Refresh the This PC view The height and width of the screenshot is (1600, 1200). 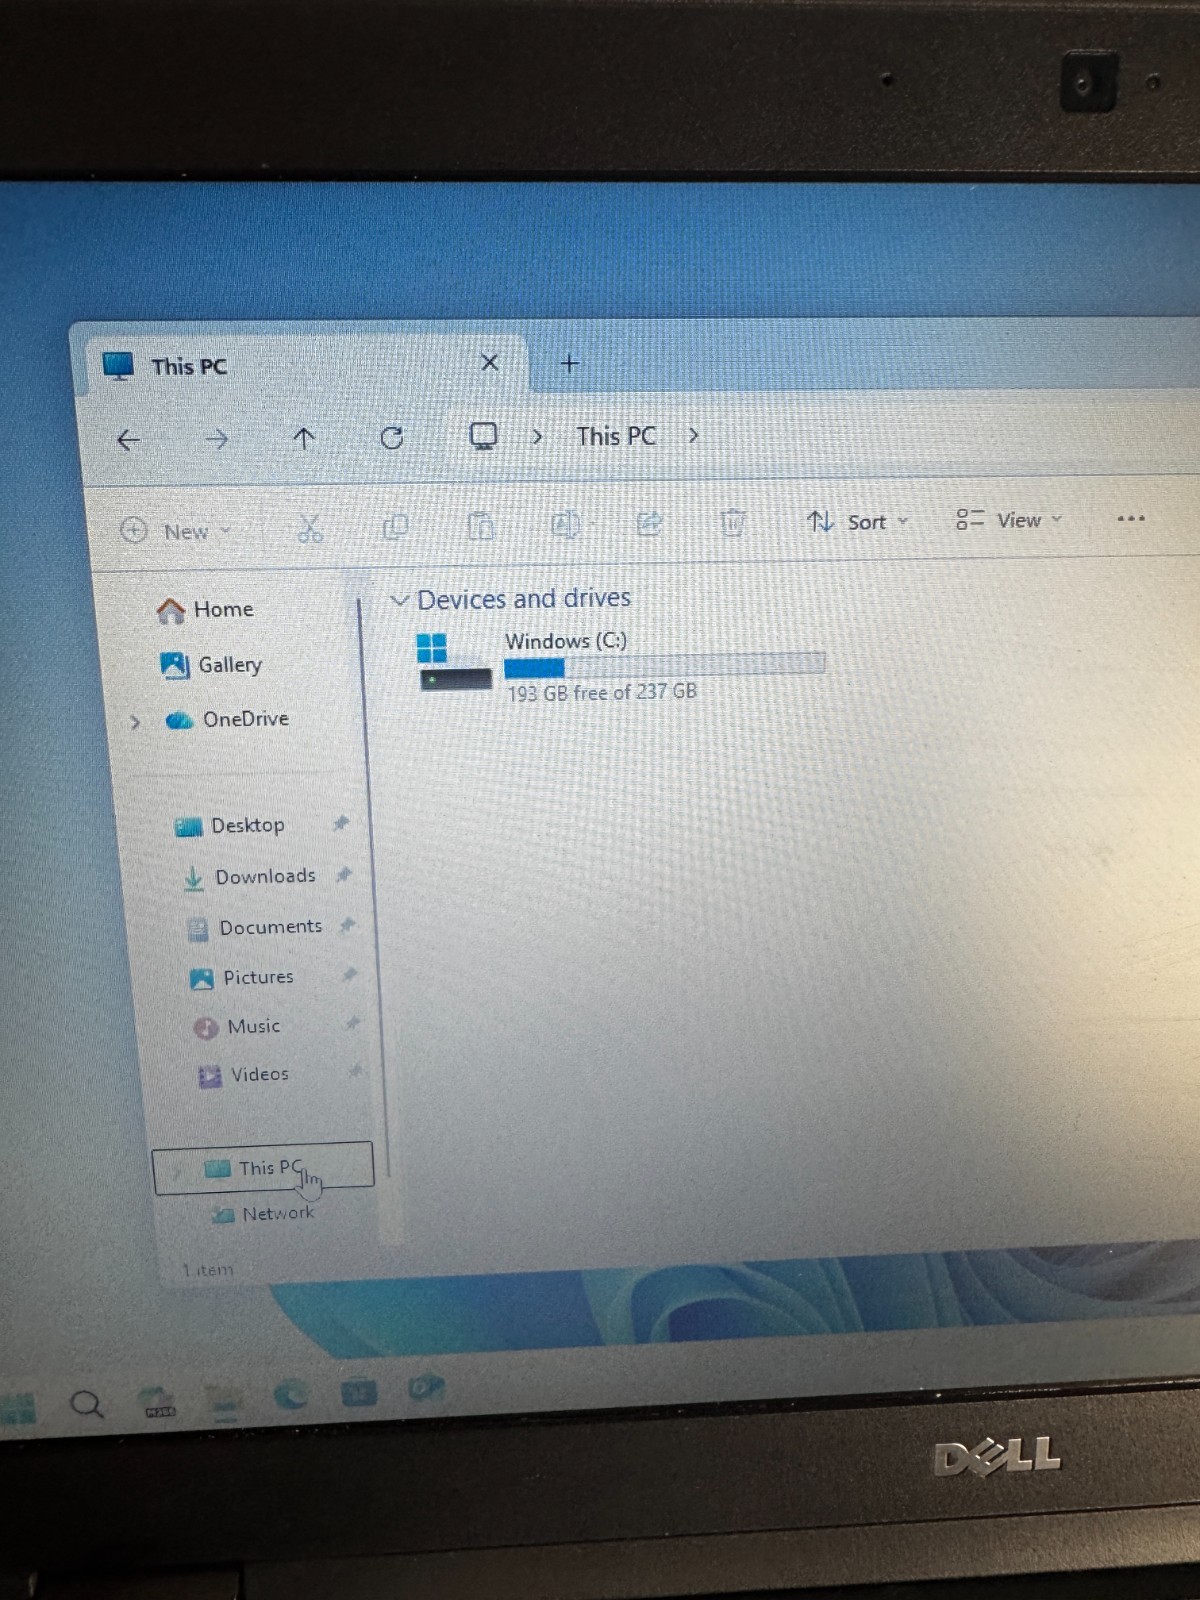pos(392,437)
